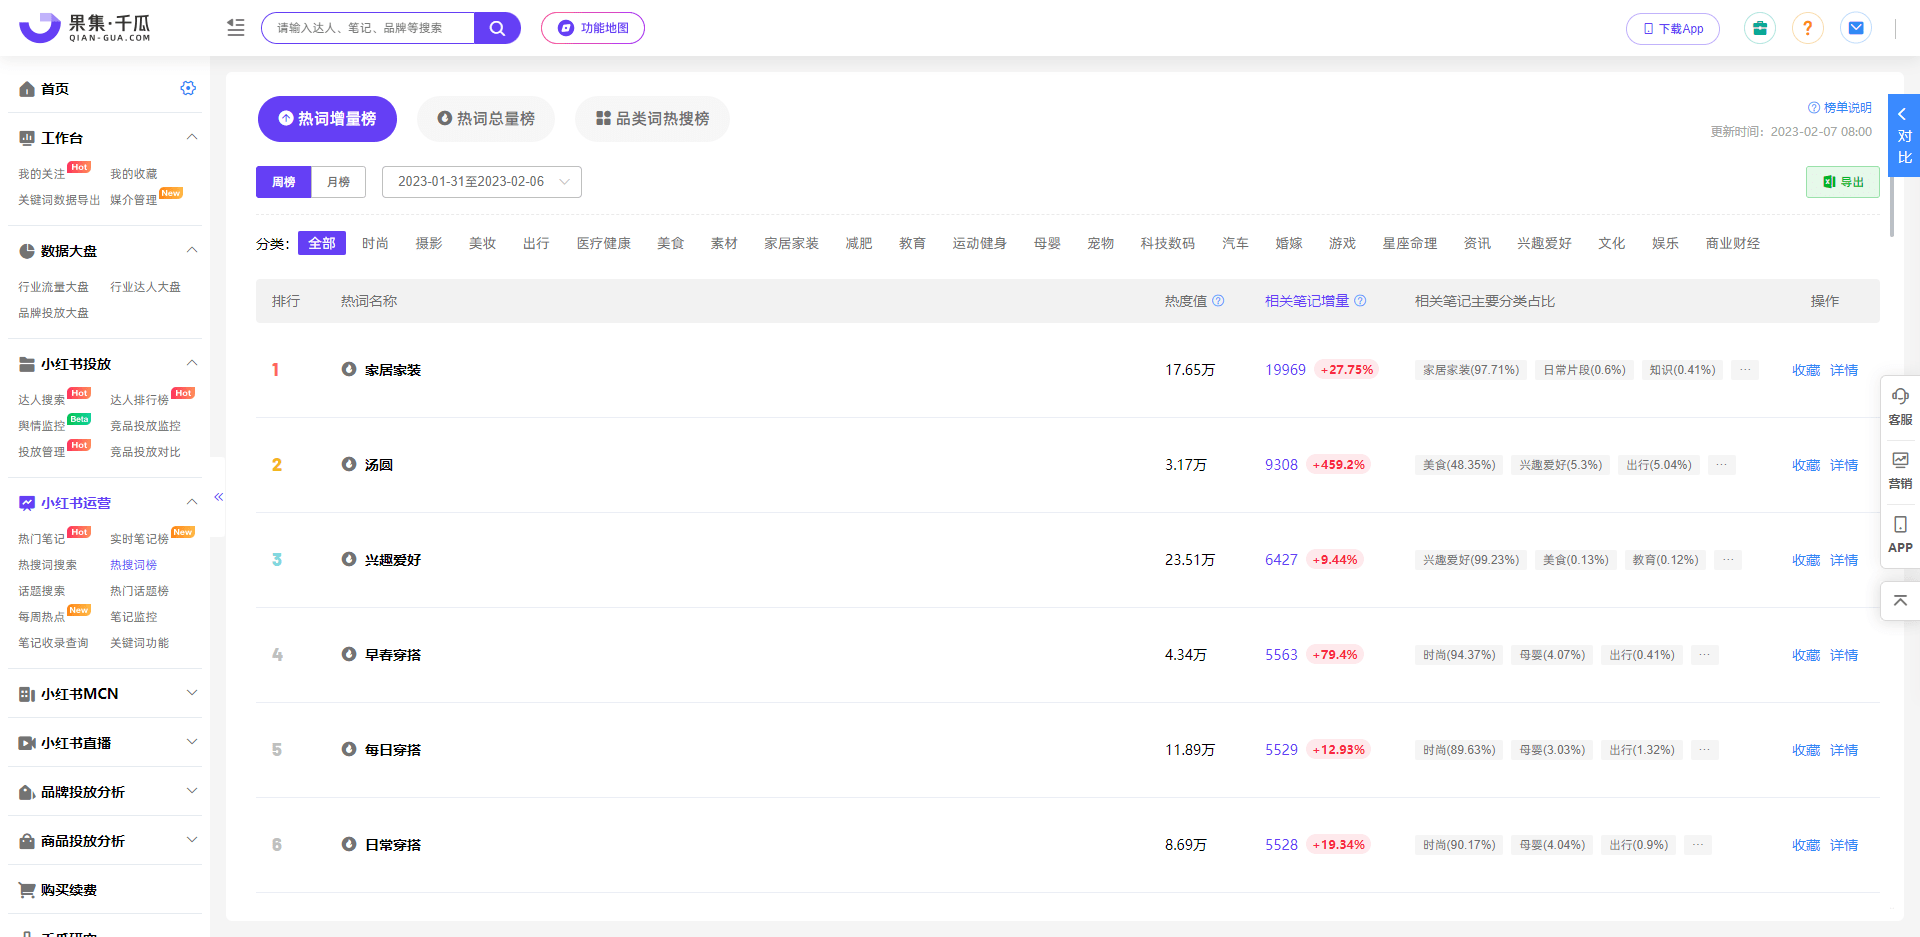
Task: Sort by 相关笔记增量 column header
Action: click(1307, 301)
